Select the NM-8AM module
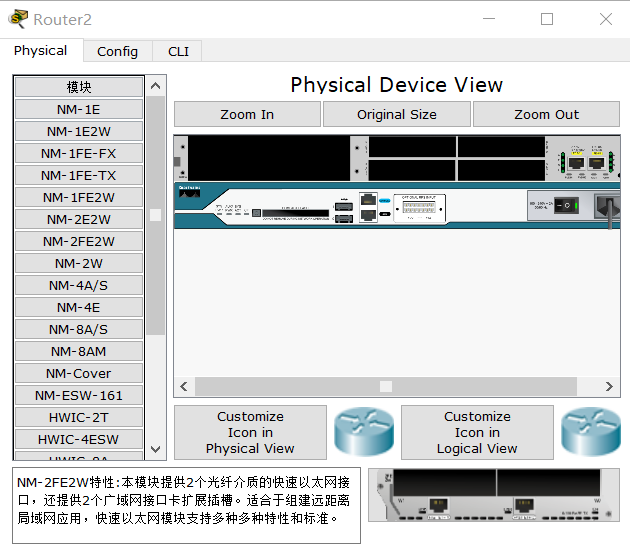 tap(79, 352)
